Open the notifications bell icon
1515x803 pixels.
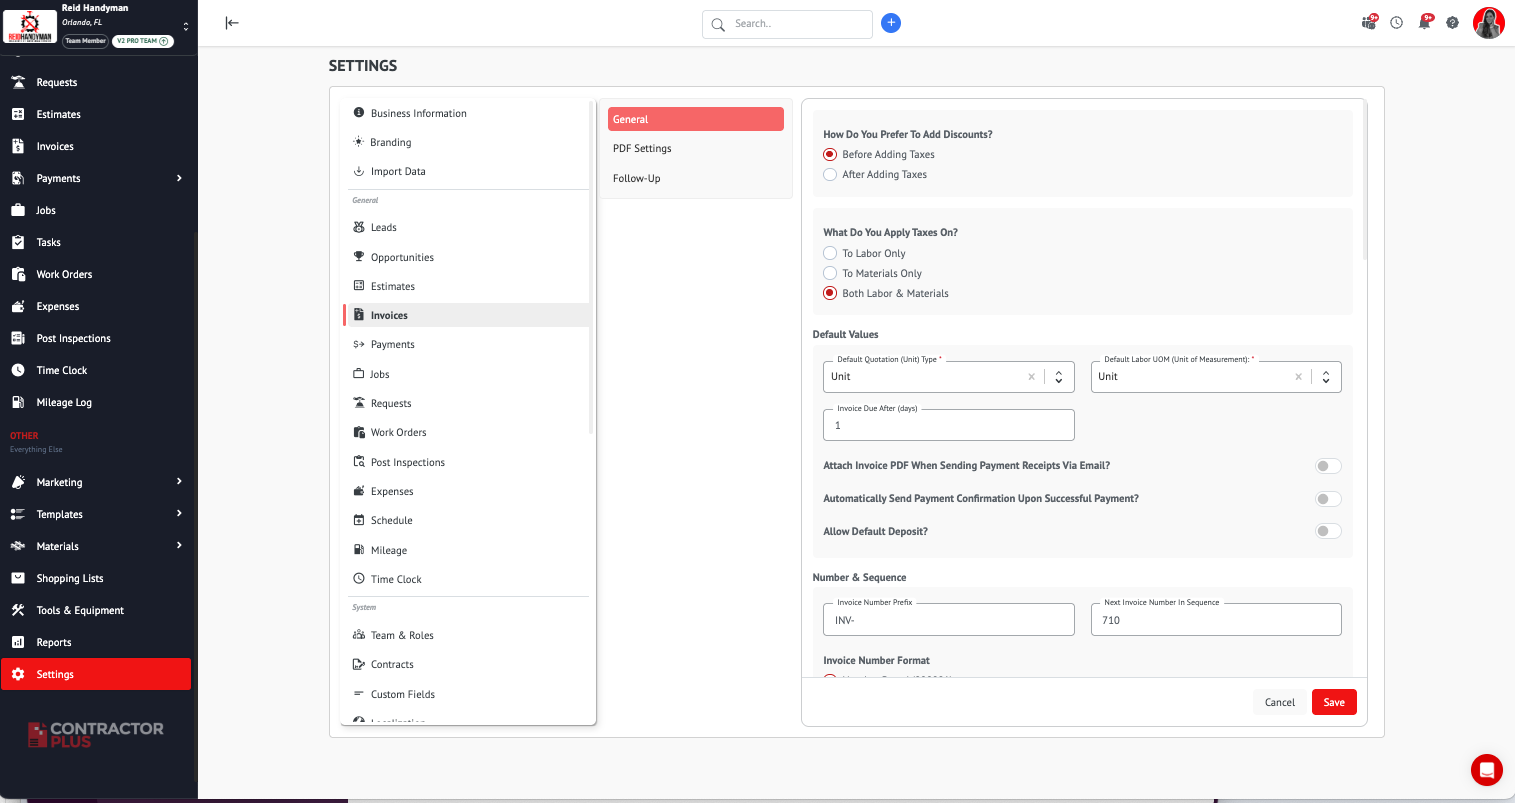coord(1425,22)
